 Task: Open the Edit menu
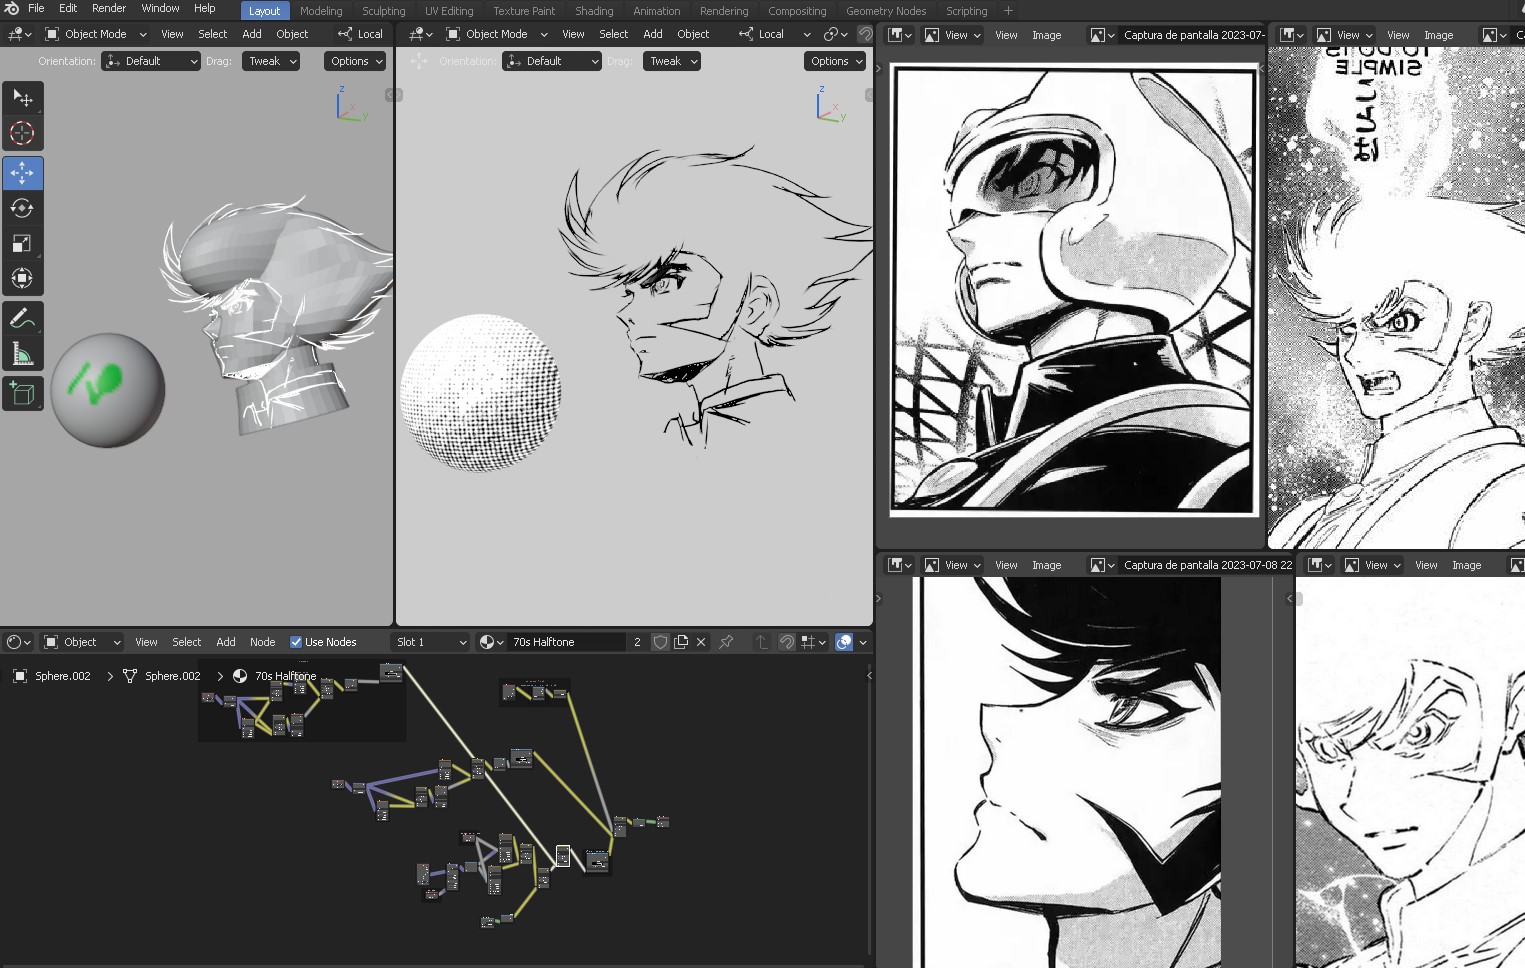(68, 8)
